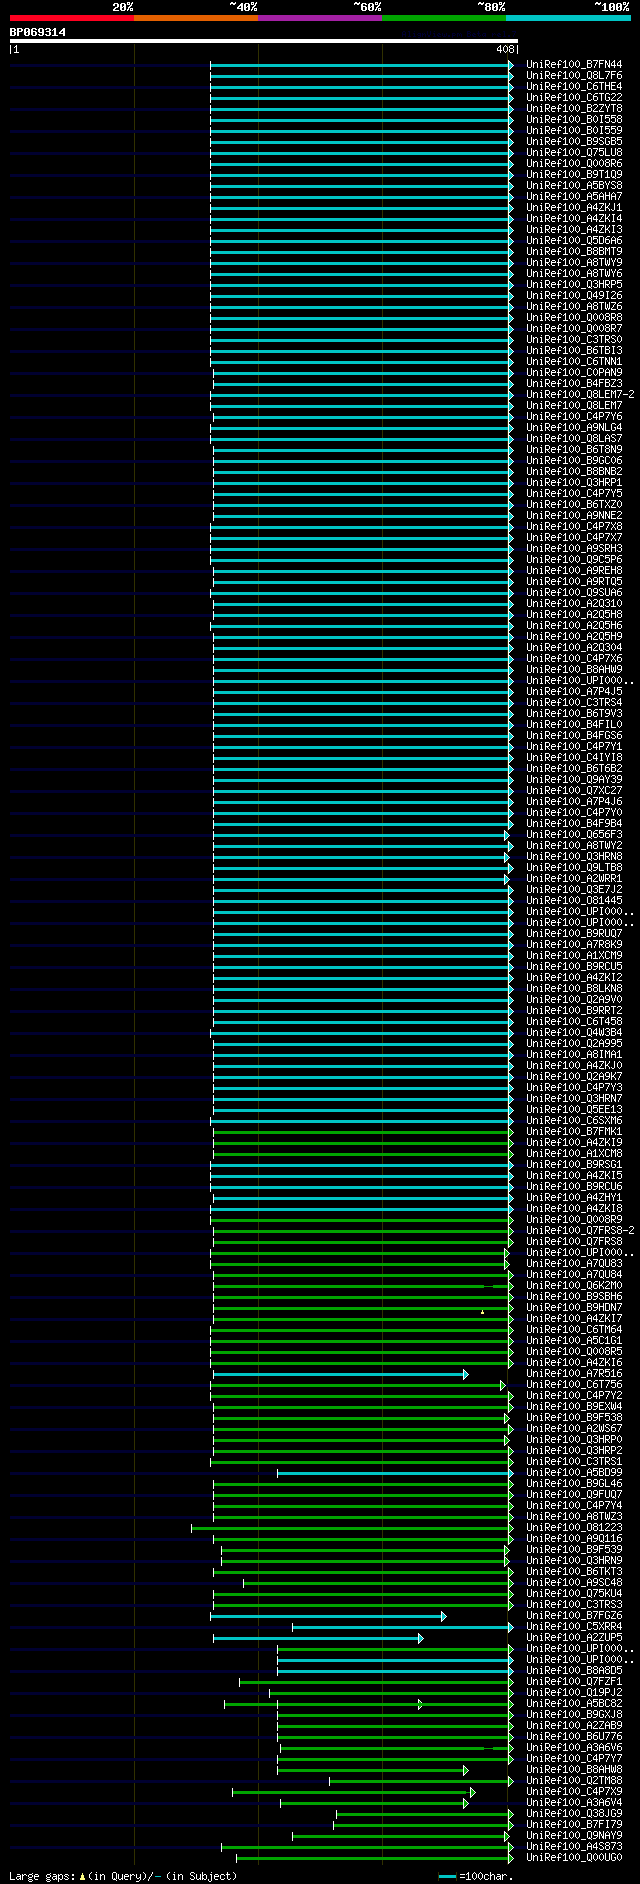Click the short cyan bar for UniRef100_A7R516
Screen dimensions: 640x1884
coord(339,1375)
